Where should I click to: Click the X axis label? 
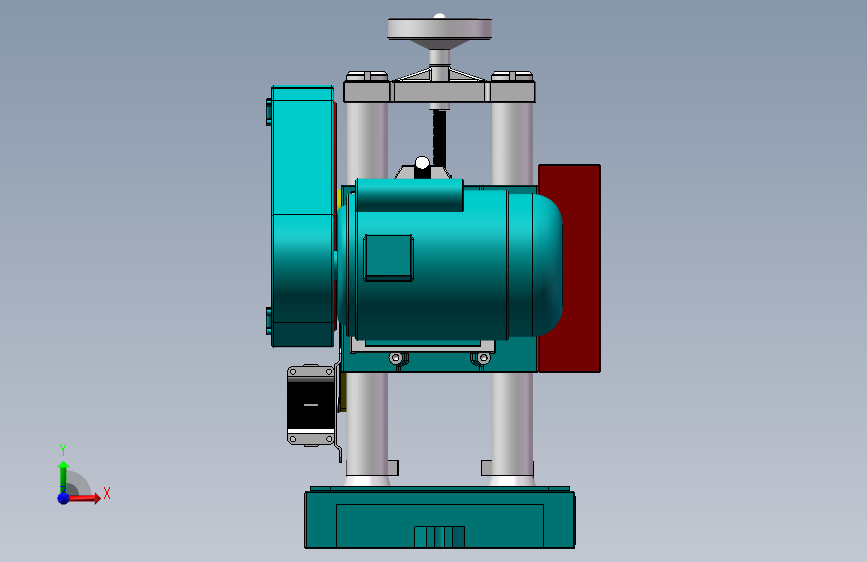(x=107, y=493)
